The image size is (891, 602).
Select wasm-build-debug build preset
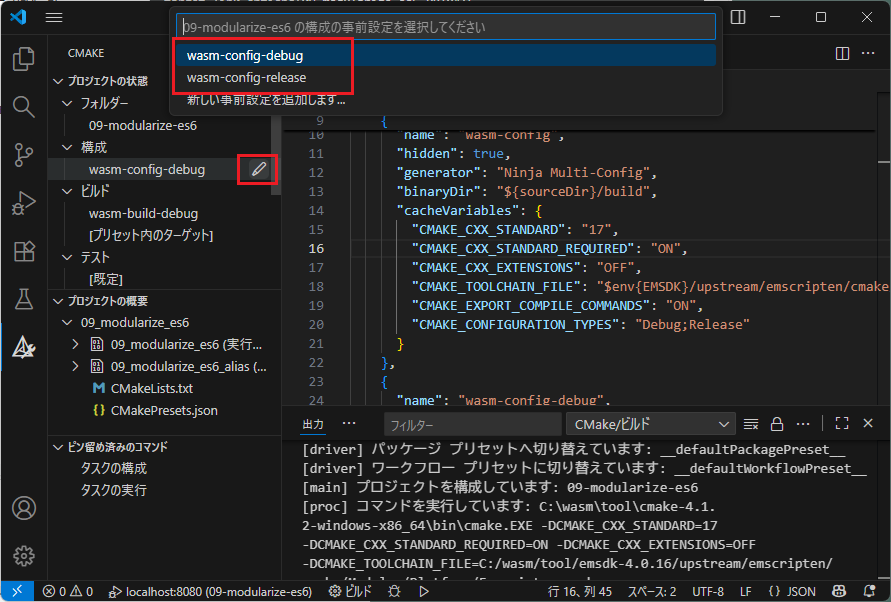[x=143, y=214]
